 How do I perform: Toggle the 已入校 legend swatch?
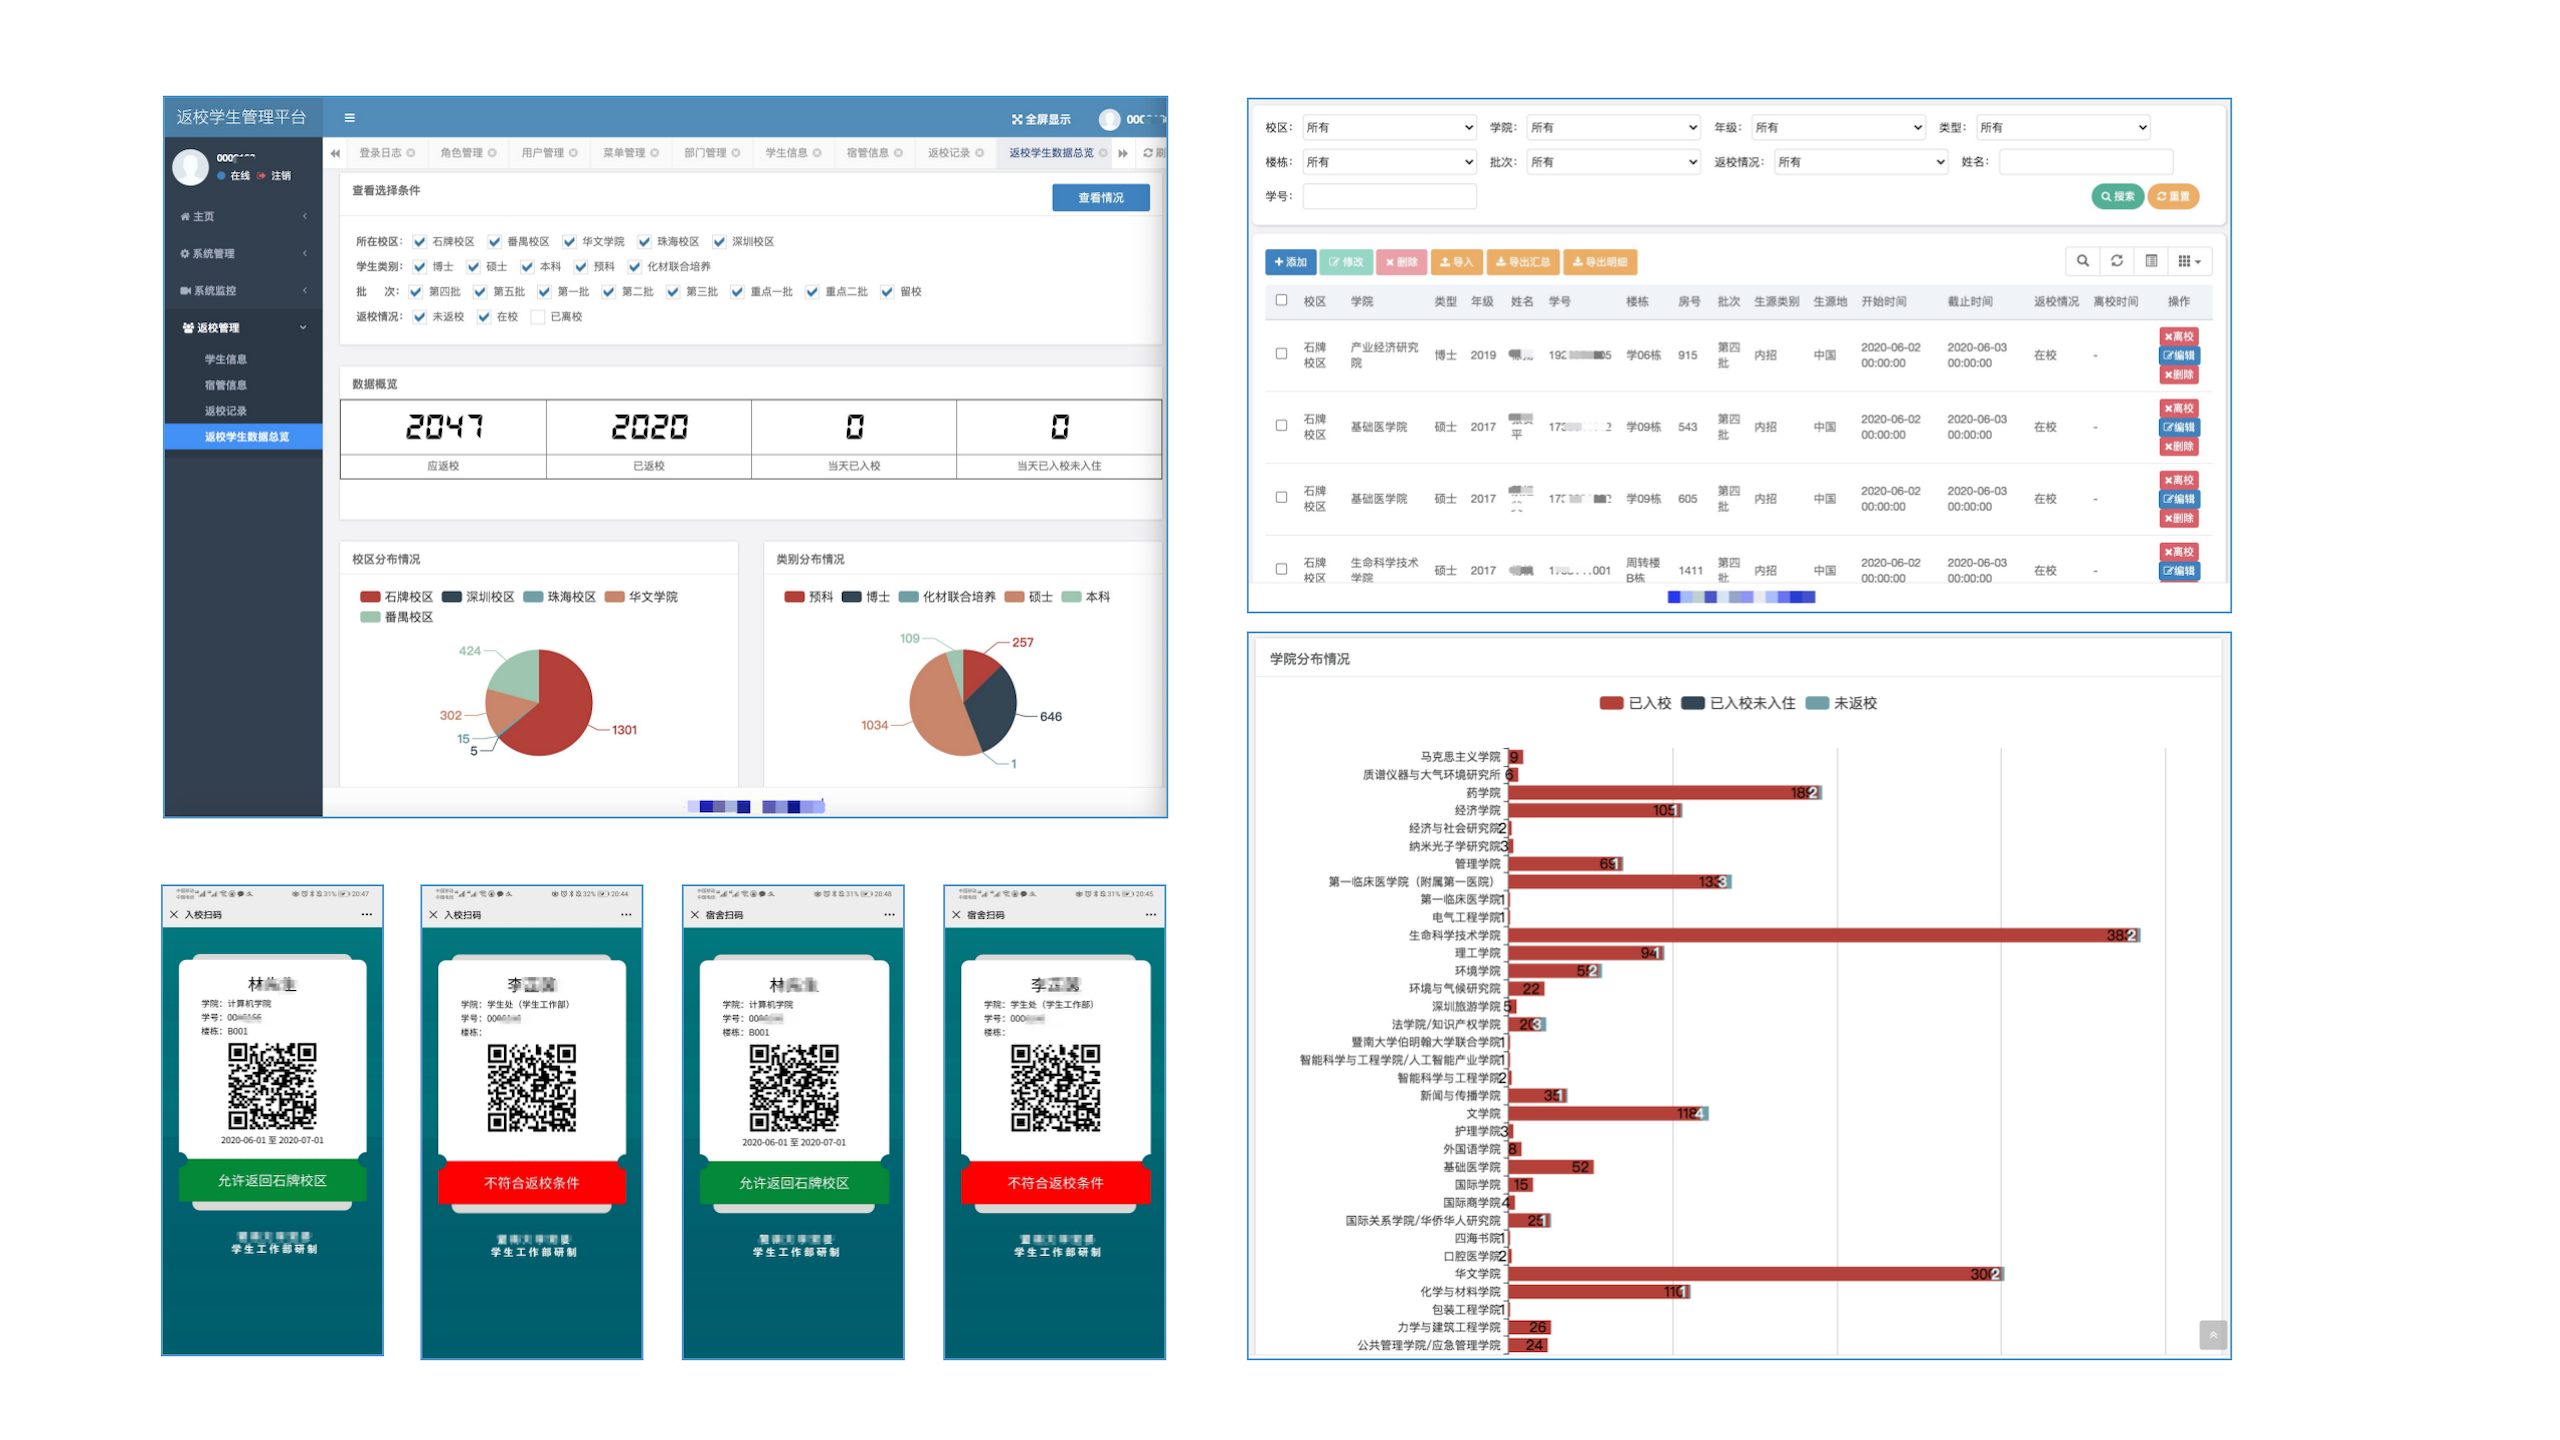click(1610, 703)
